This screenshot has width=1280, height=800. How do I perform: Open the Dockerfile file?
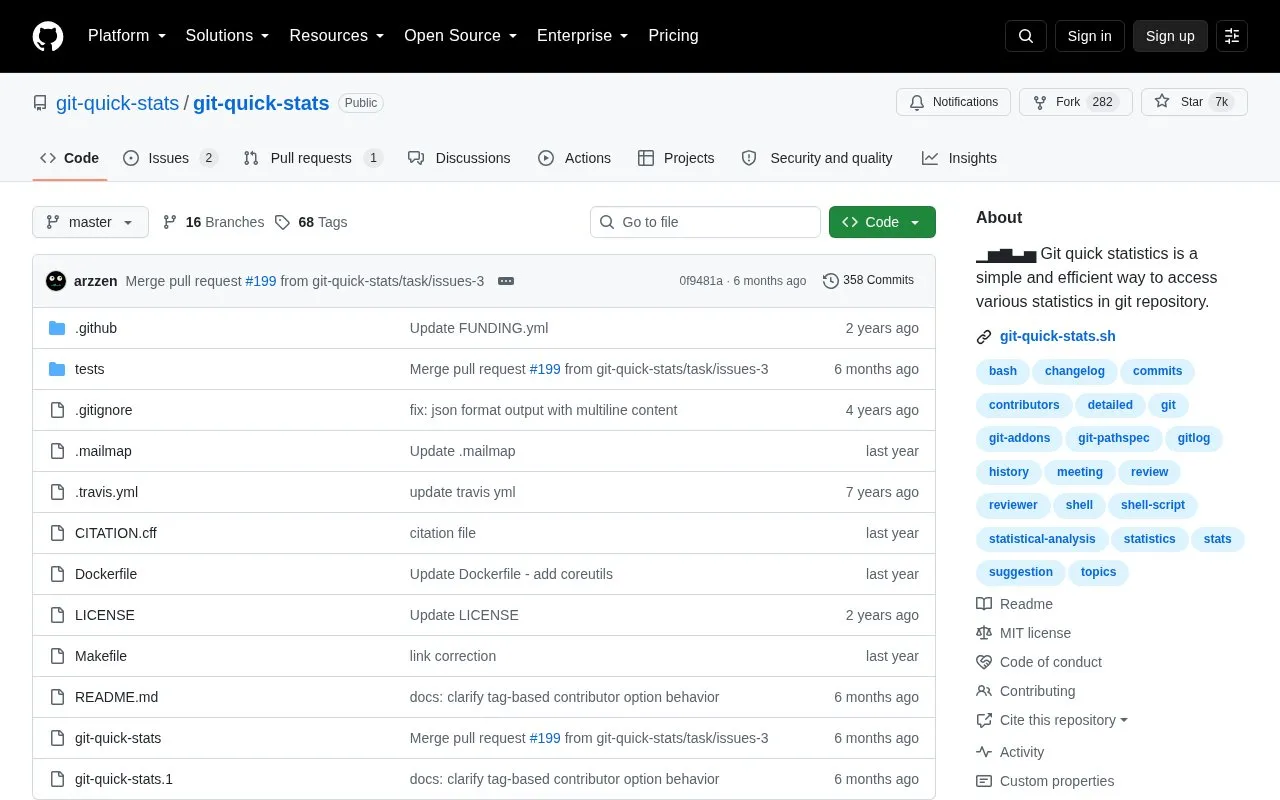(106, 574)
